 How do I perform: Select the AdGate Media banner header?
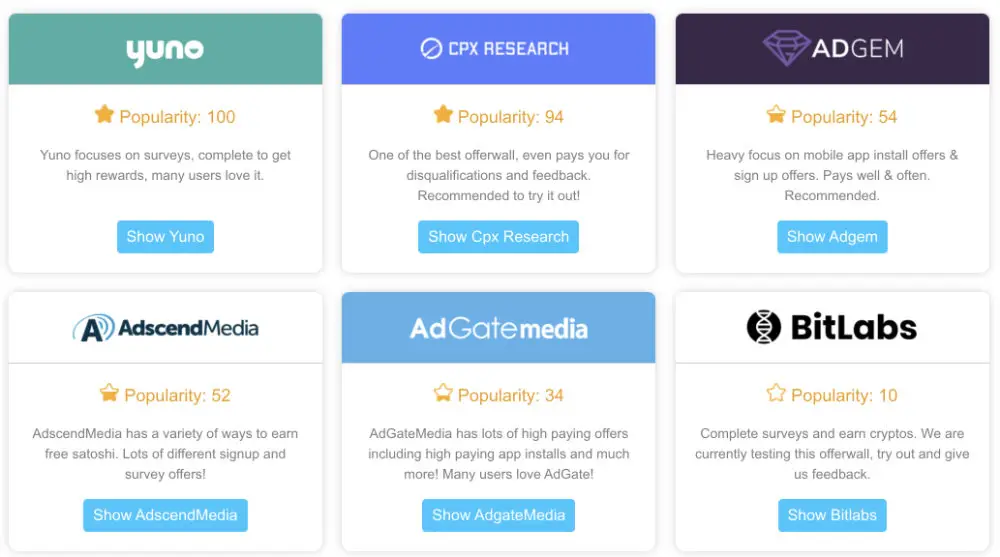pos(498,328)
